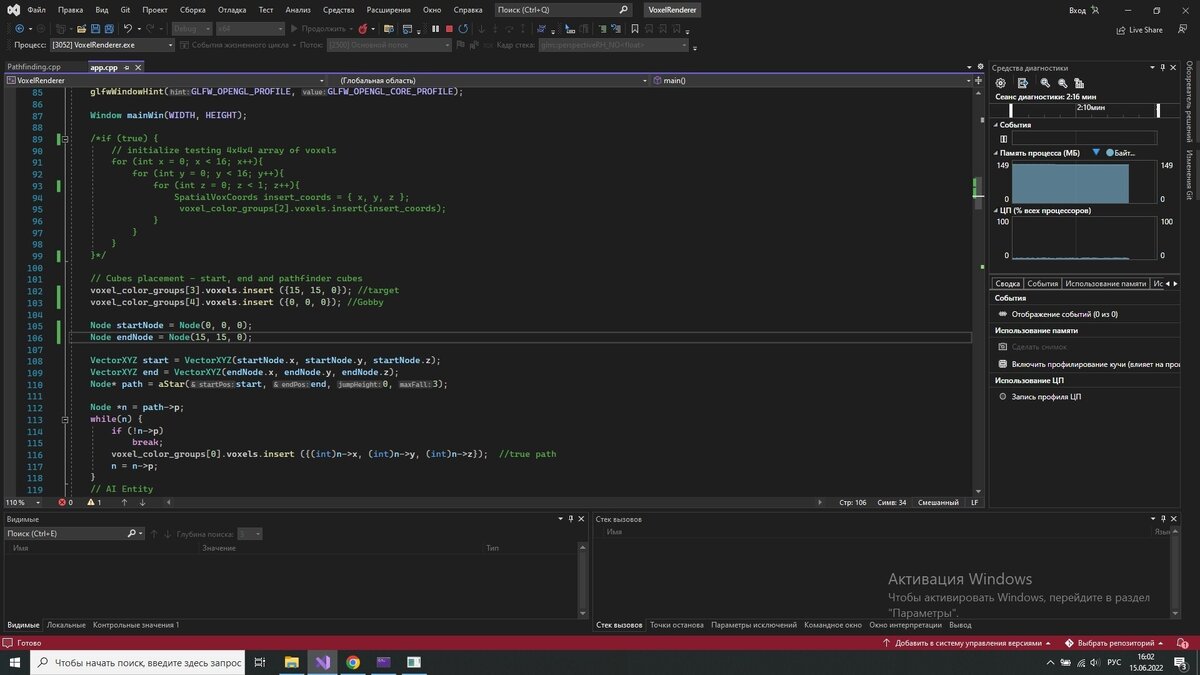
Task: Open the x64 platform dropdown
Action: click(x=249, y=29)
